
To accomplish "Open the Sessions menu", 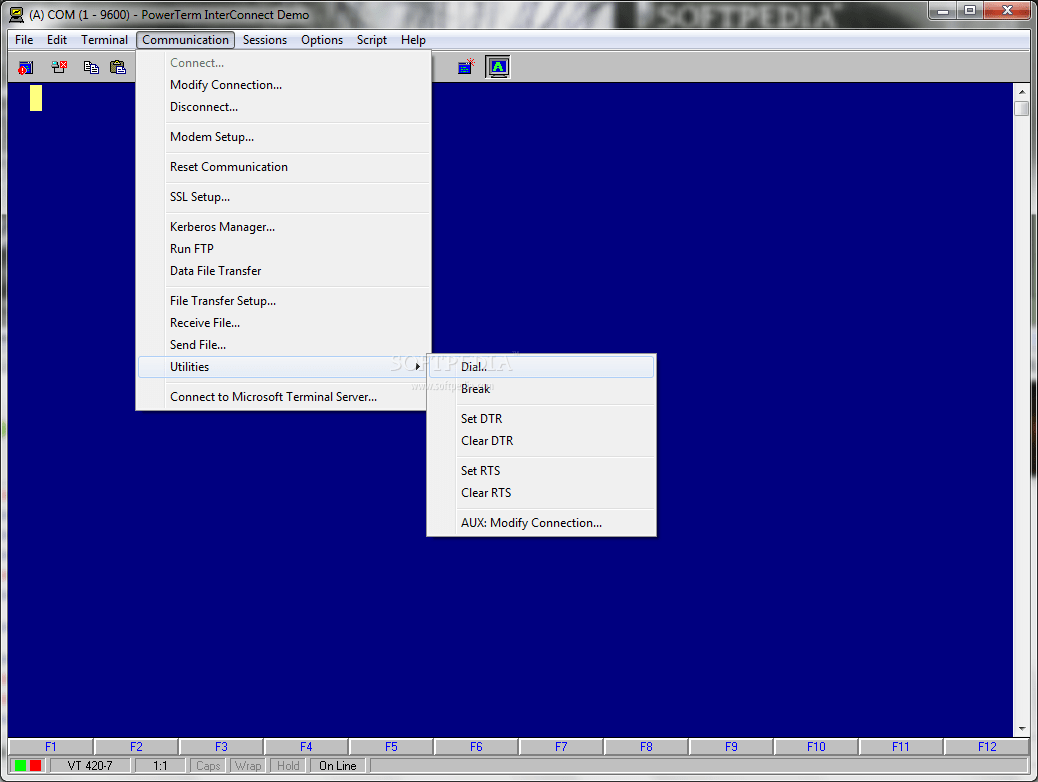I will click(x=265, y=40).
